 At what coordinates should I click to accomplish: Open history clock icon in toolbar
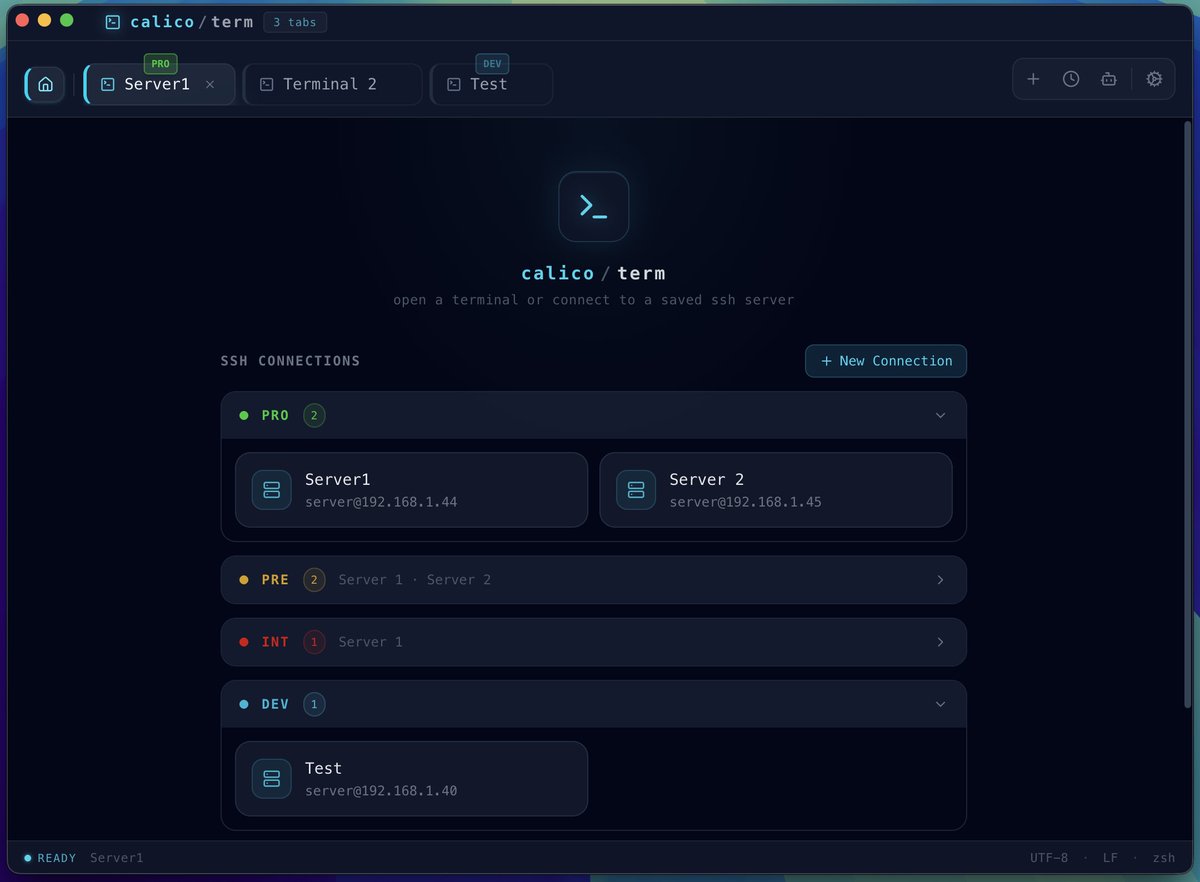coord(1071,79)
